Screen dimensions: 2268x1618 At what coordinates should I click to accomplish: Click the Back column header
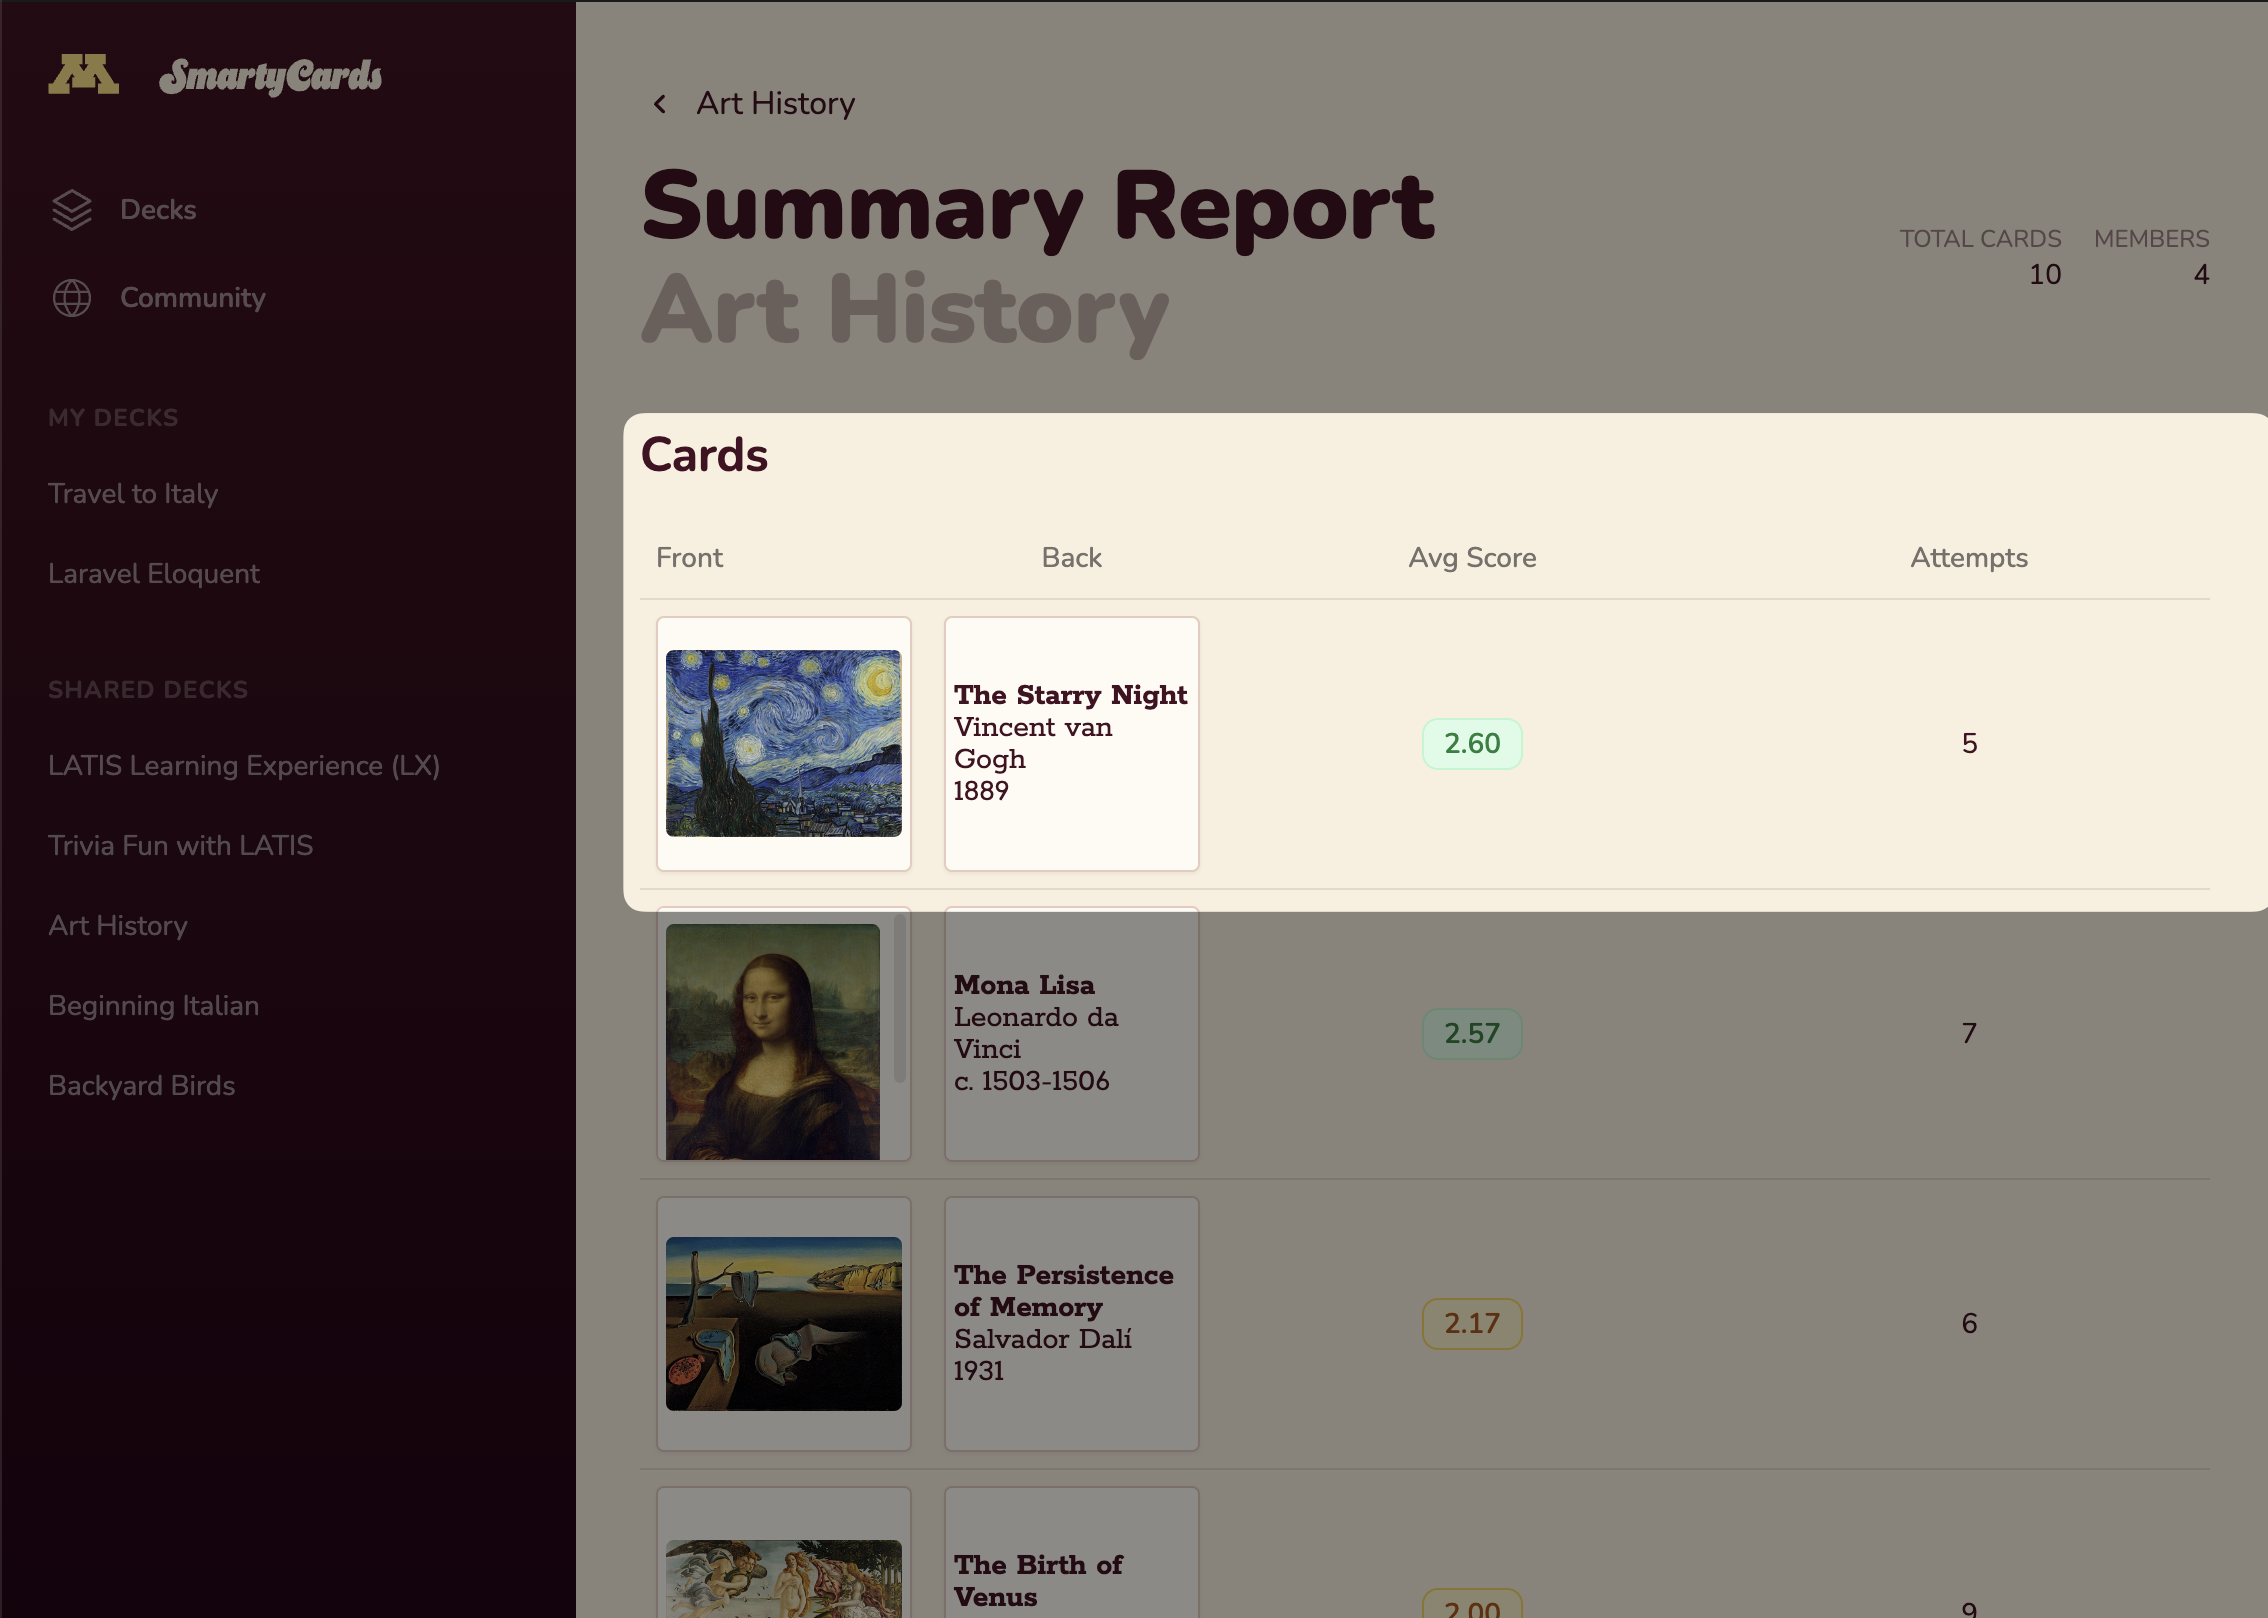[1072, 558]
